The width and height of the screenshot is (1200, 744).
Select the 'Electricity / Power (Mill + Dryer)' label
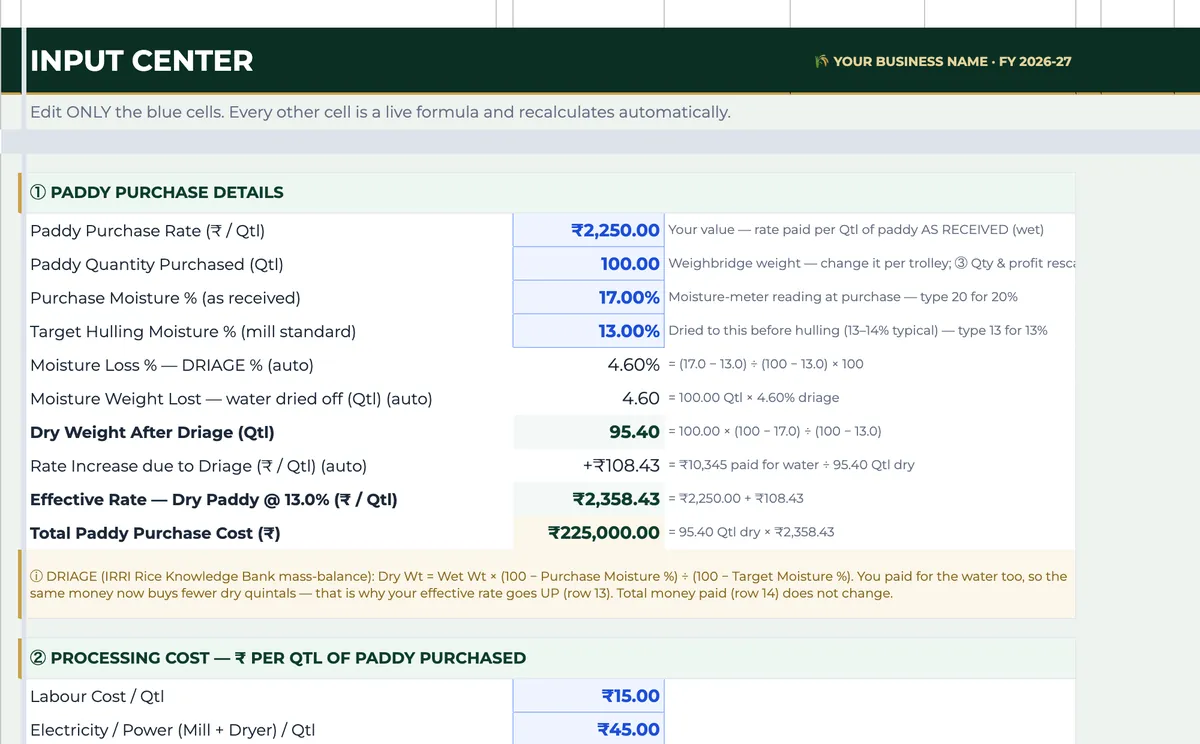[x=173, y=730]
